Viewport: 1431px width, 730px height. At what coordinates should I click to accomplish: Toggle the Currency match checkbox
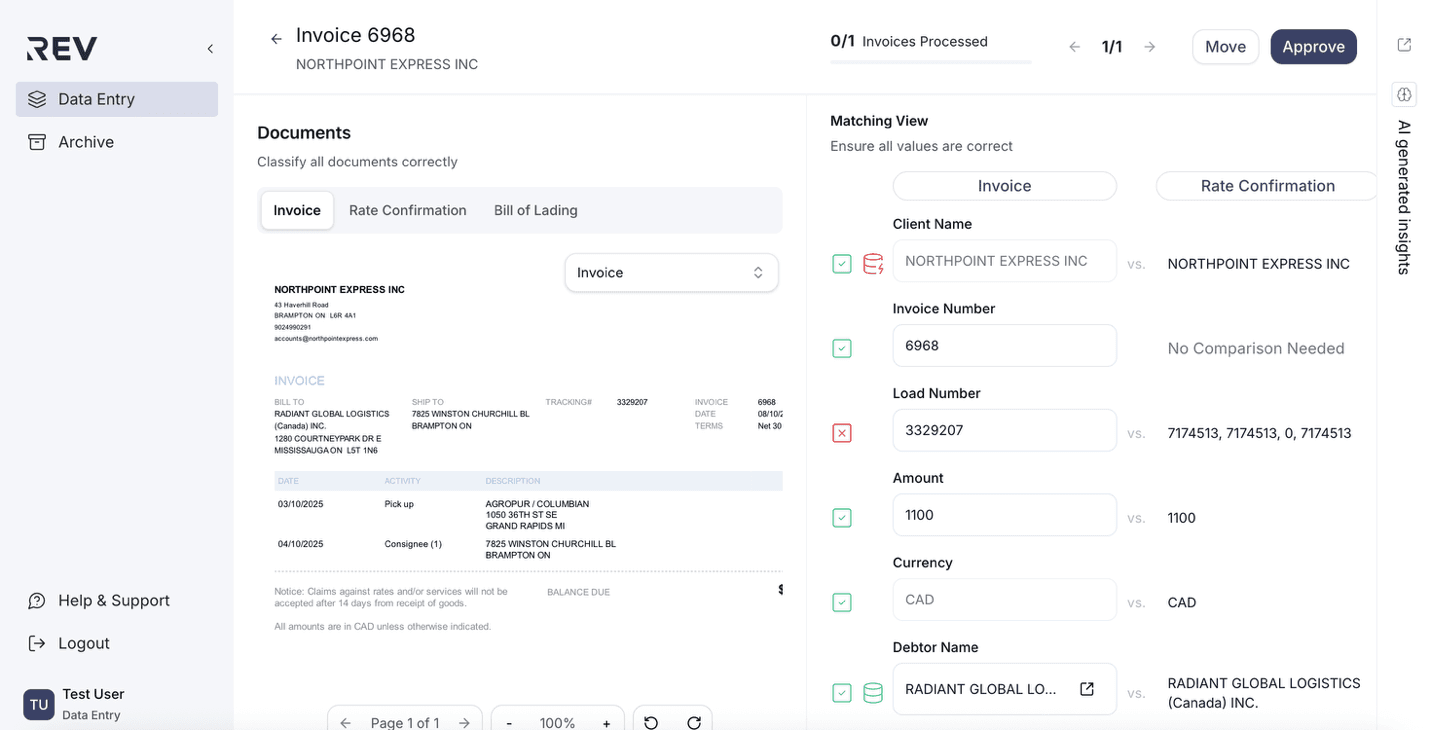[x=841, y=602]
